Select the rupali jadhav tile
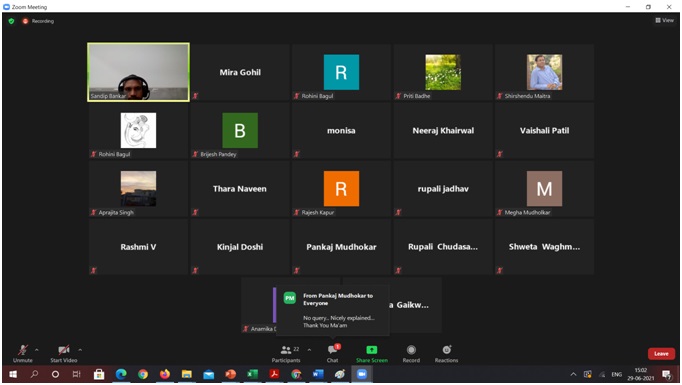The image size is (682, 385). (443, 189)
